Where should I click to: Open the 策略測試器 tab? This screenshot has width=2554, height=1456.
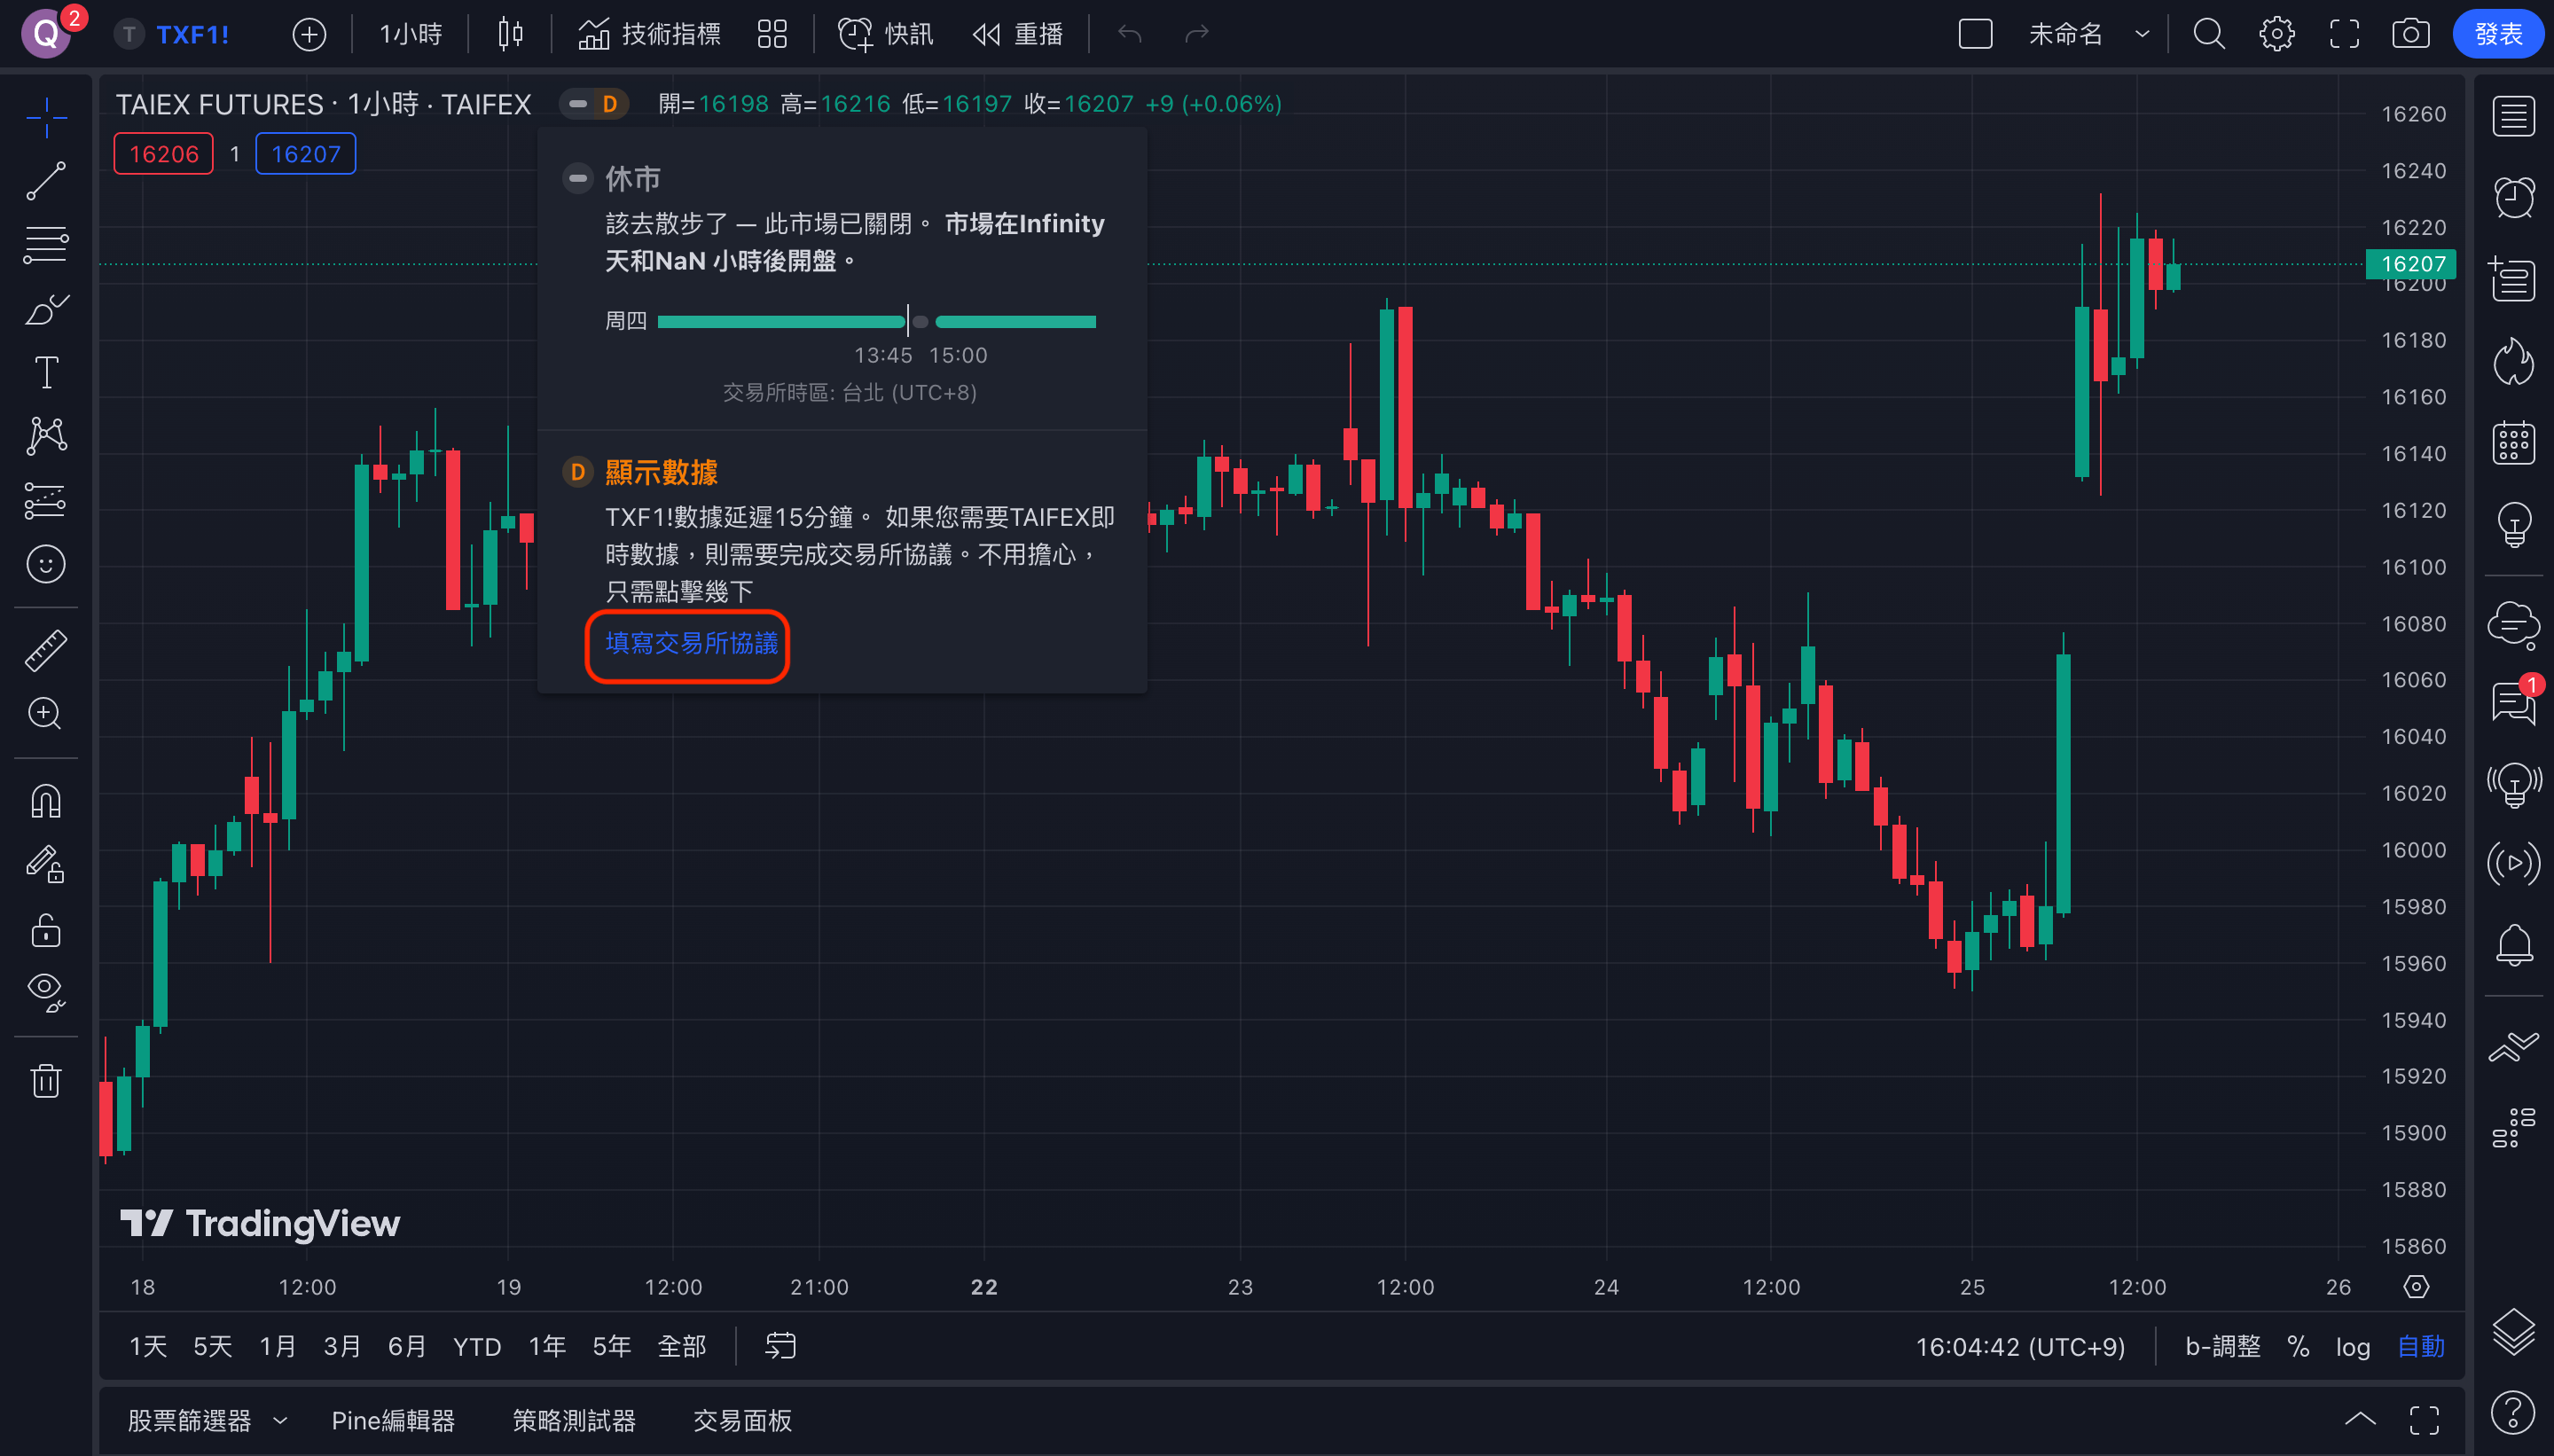click(x=574, y=1420)
